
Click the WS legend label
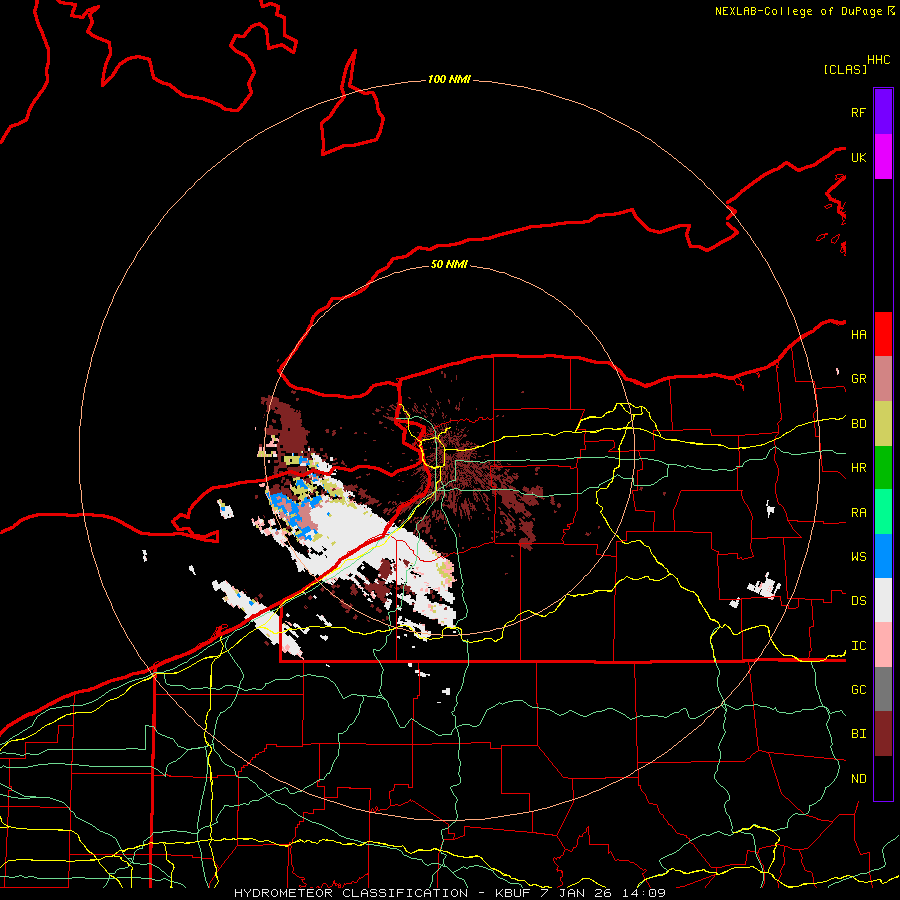pos(858,557)
